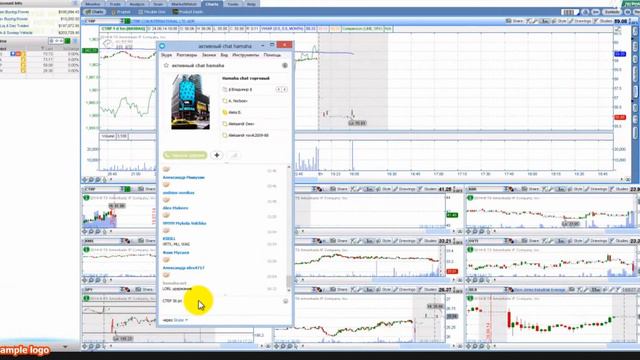
Task: Expand symbol dropdown on middle-left small chart
Action: pyautogui.click(x=122, y=241)
